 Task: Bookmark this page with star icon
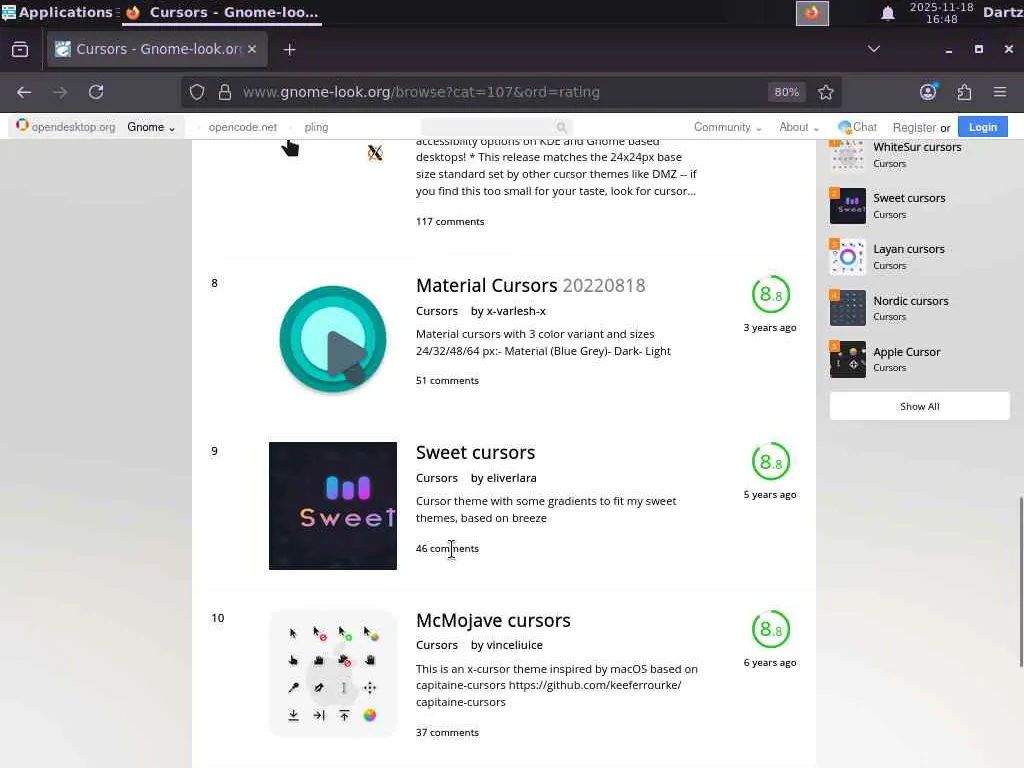coord(825,92)
